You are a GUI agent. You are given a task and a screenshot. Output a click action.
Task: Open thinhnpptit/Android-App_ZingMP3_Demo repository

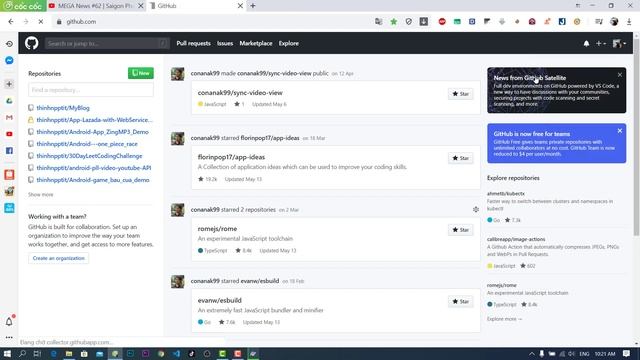[92, 132]
